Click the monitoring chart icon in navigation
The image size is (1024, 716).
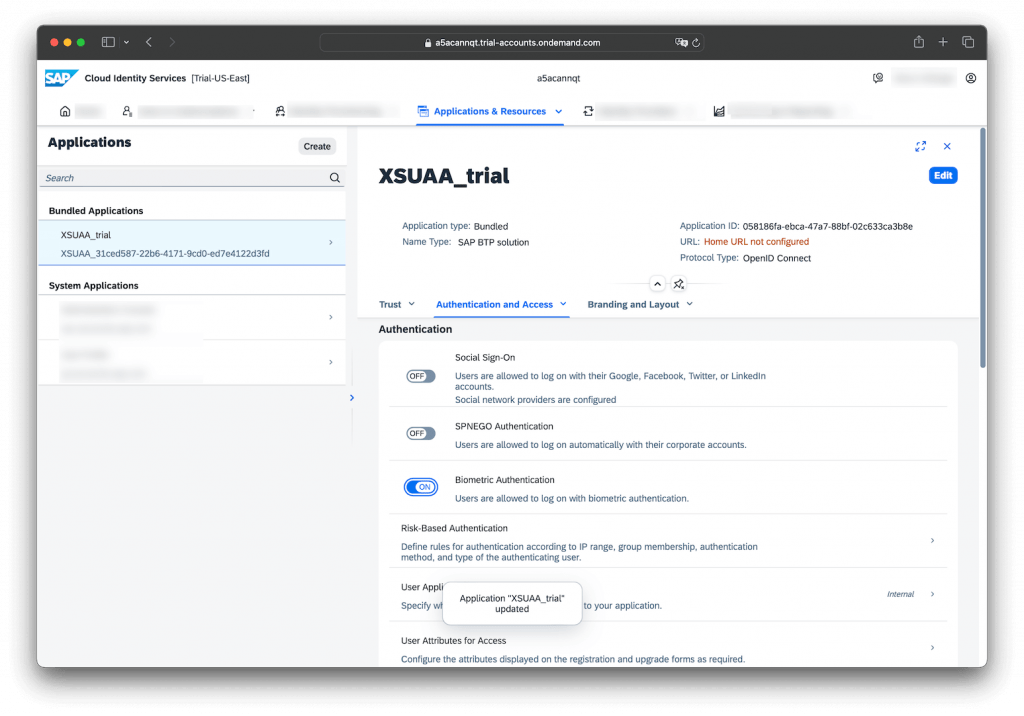click(718, 111)
